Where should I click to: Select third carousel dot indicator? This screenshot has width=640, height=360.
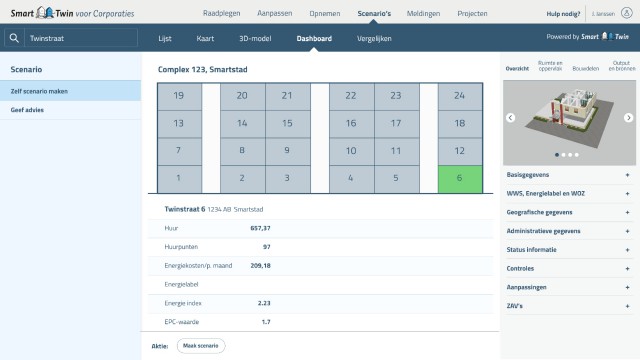tap(570, 155)
